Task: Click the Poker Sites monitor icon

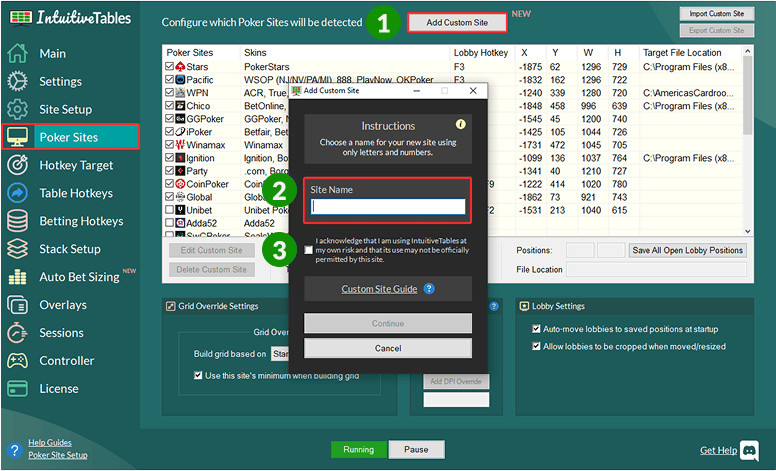Action: 17,137
